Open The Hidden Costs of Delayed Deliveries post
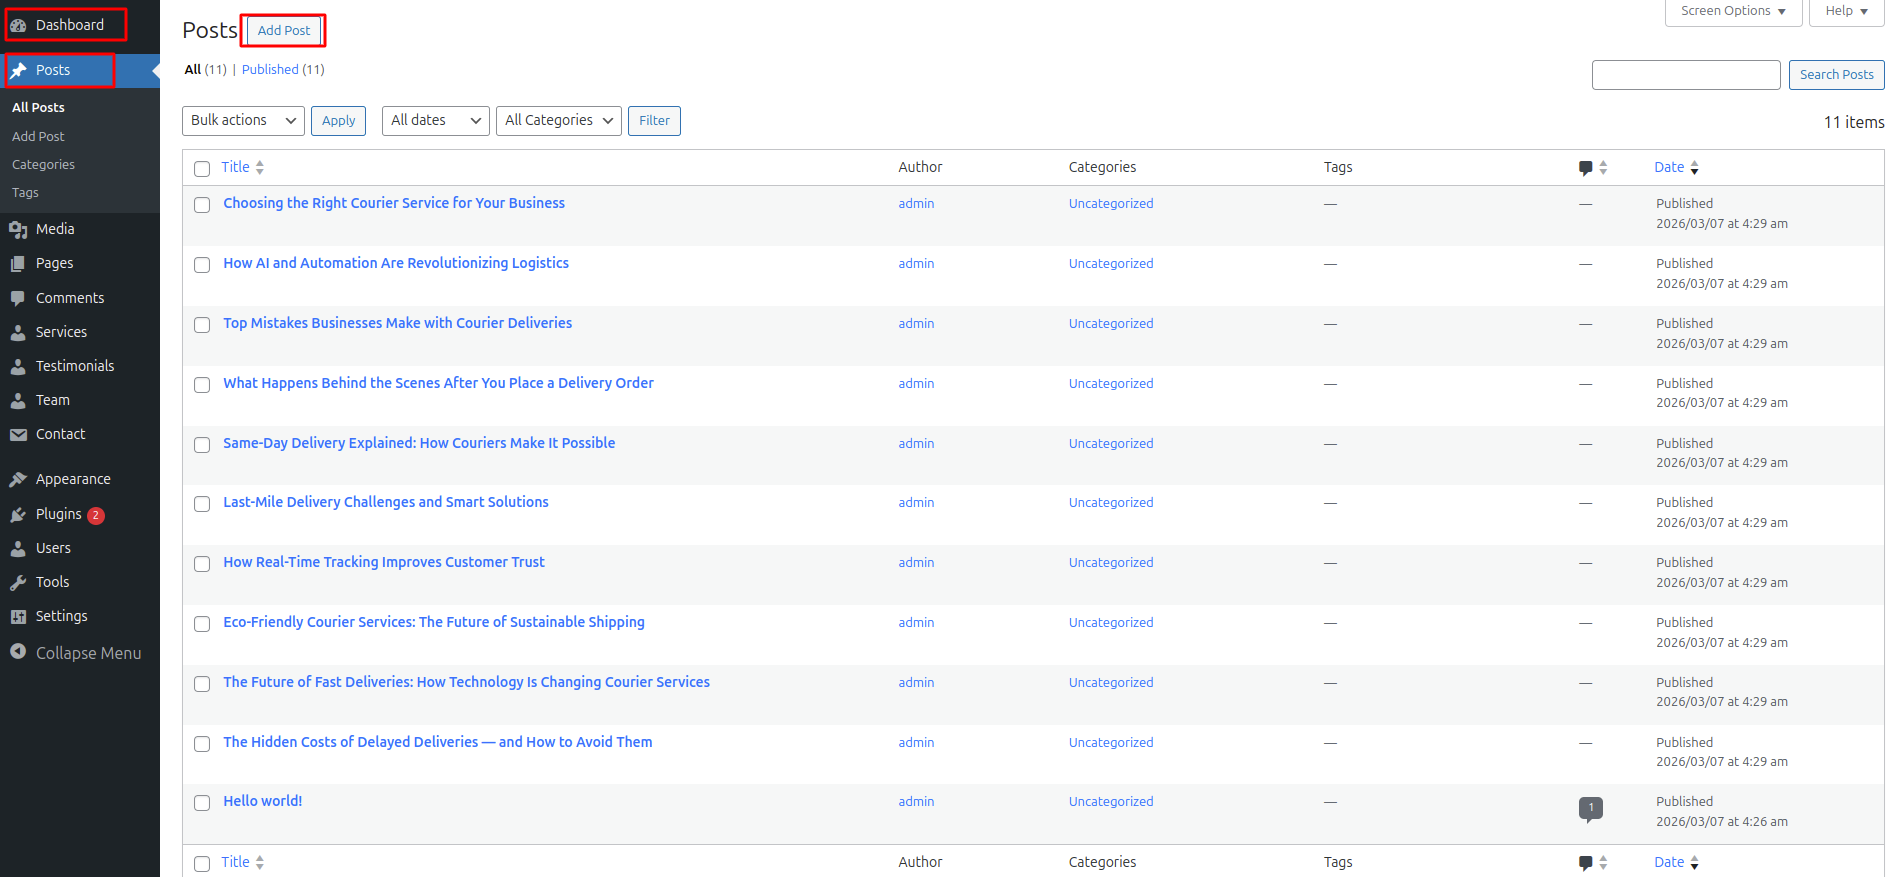 tap(438, 742)
